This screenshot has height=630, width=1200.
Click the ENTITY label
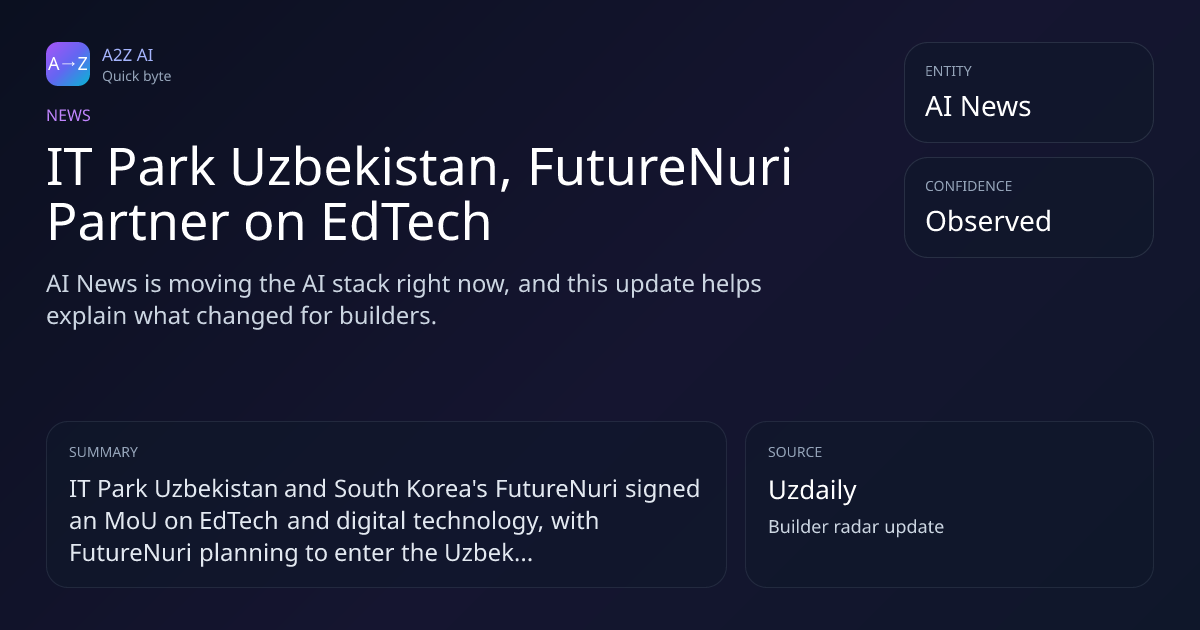pos(948,71)
